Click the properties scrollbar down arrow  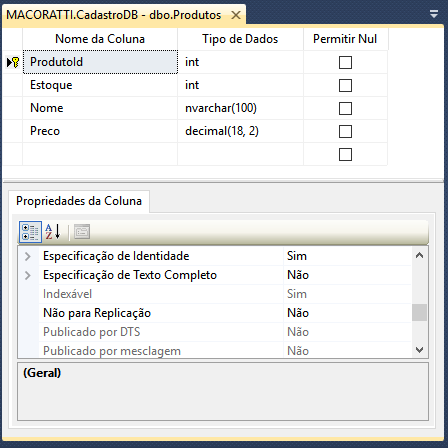(x=419, y=350)
